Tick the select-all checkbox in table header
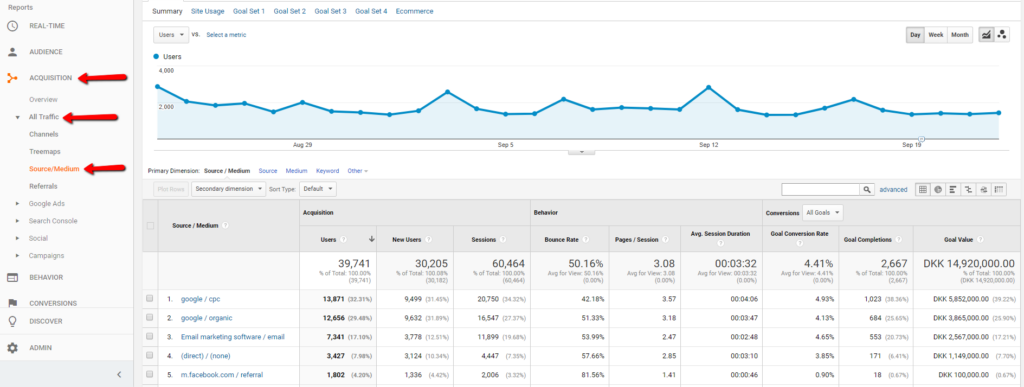 [150, 226]
